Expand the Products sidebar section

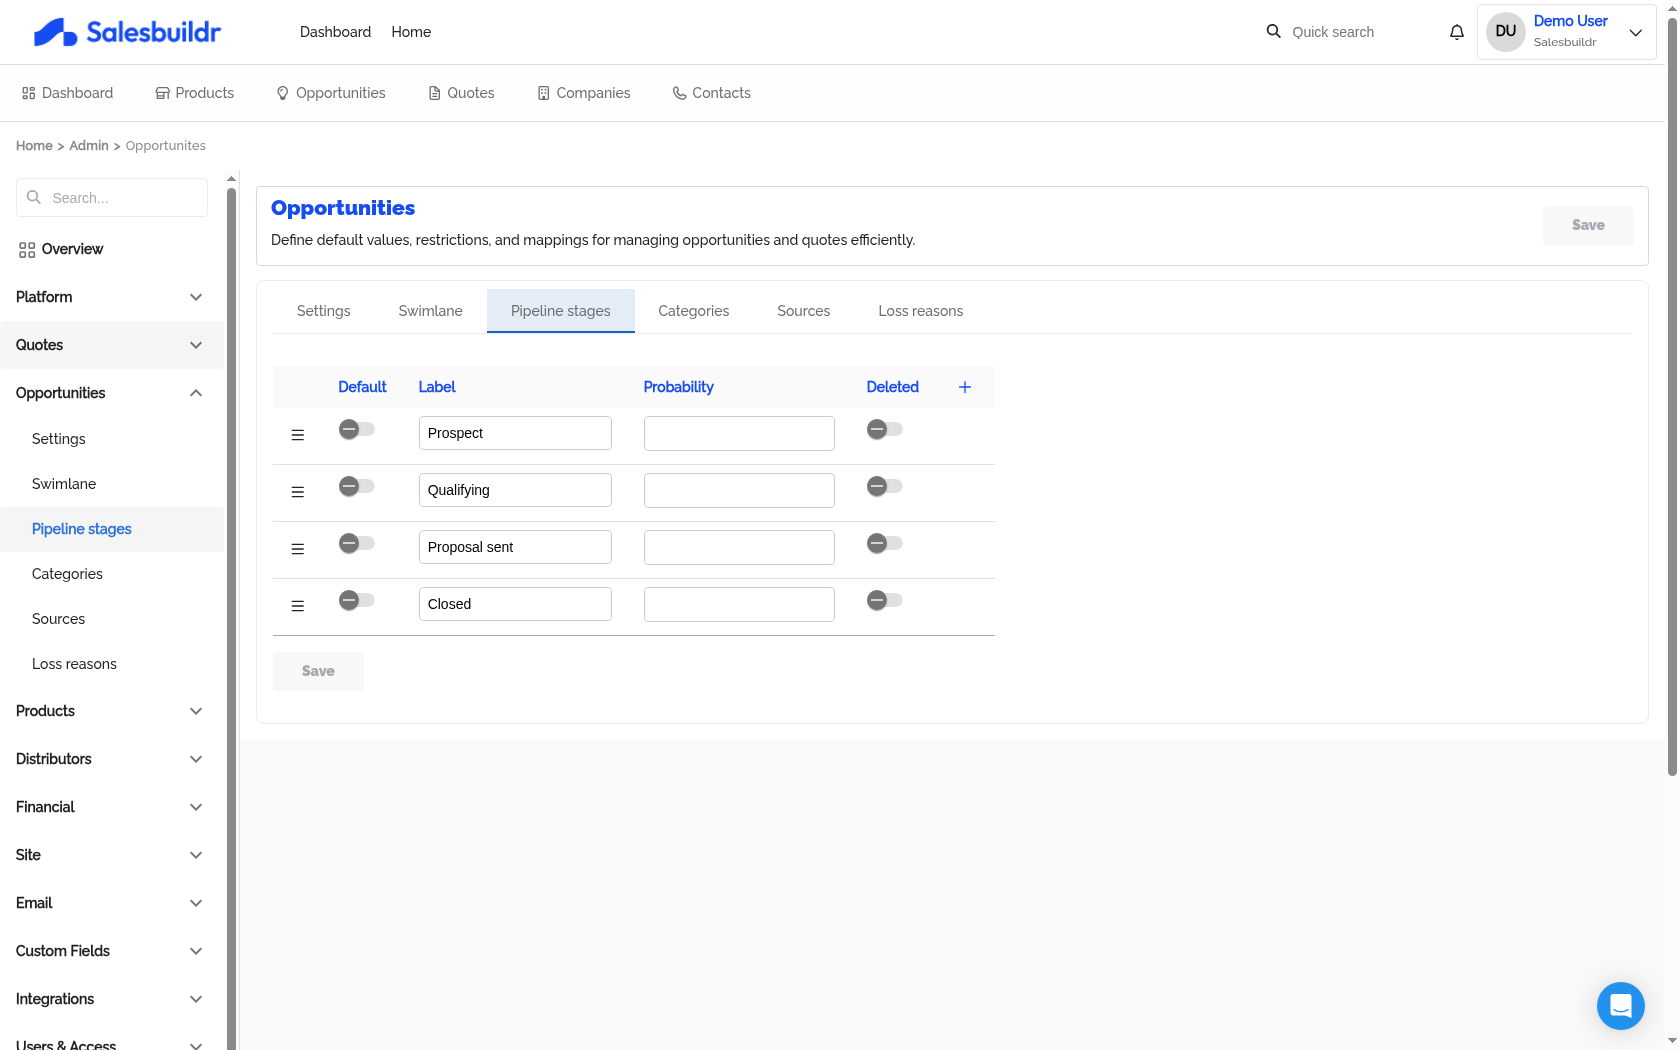coord(110,711)
